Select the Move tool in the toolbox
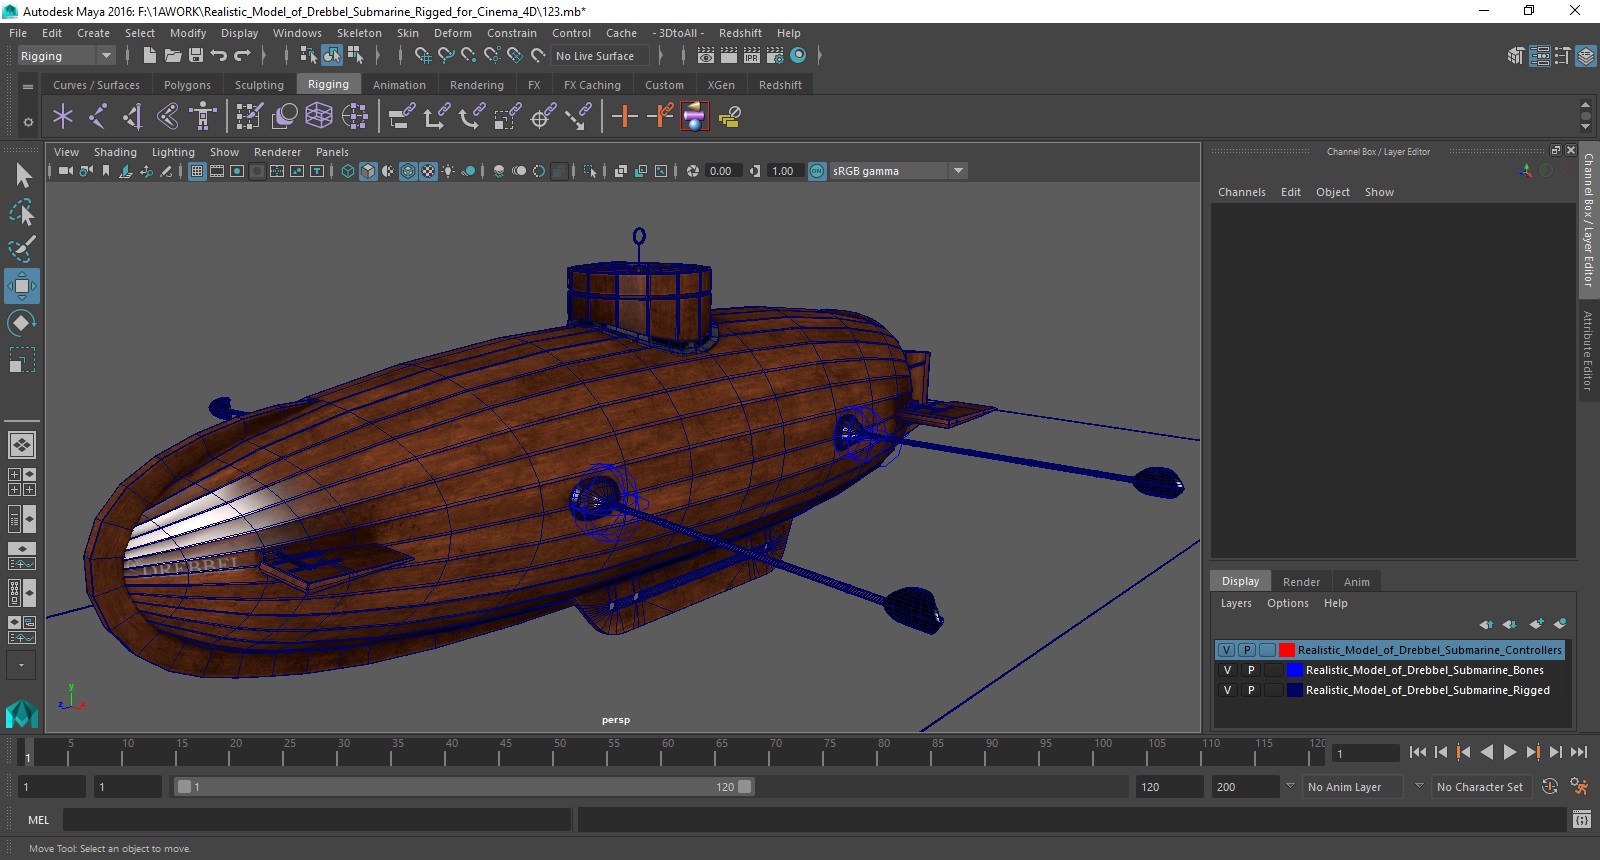Viewport: 1600px width, 860px height. tap(21, 286)
